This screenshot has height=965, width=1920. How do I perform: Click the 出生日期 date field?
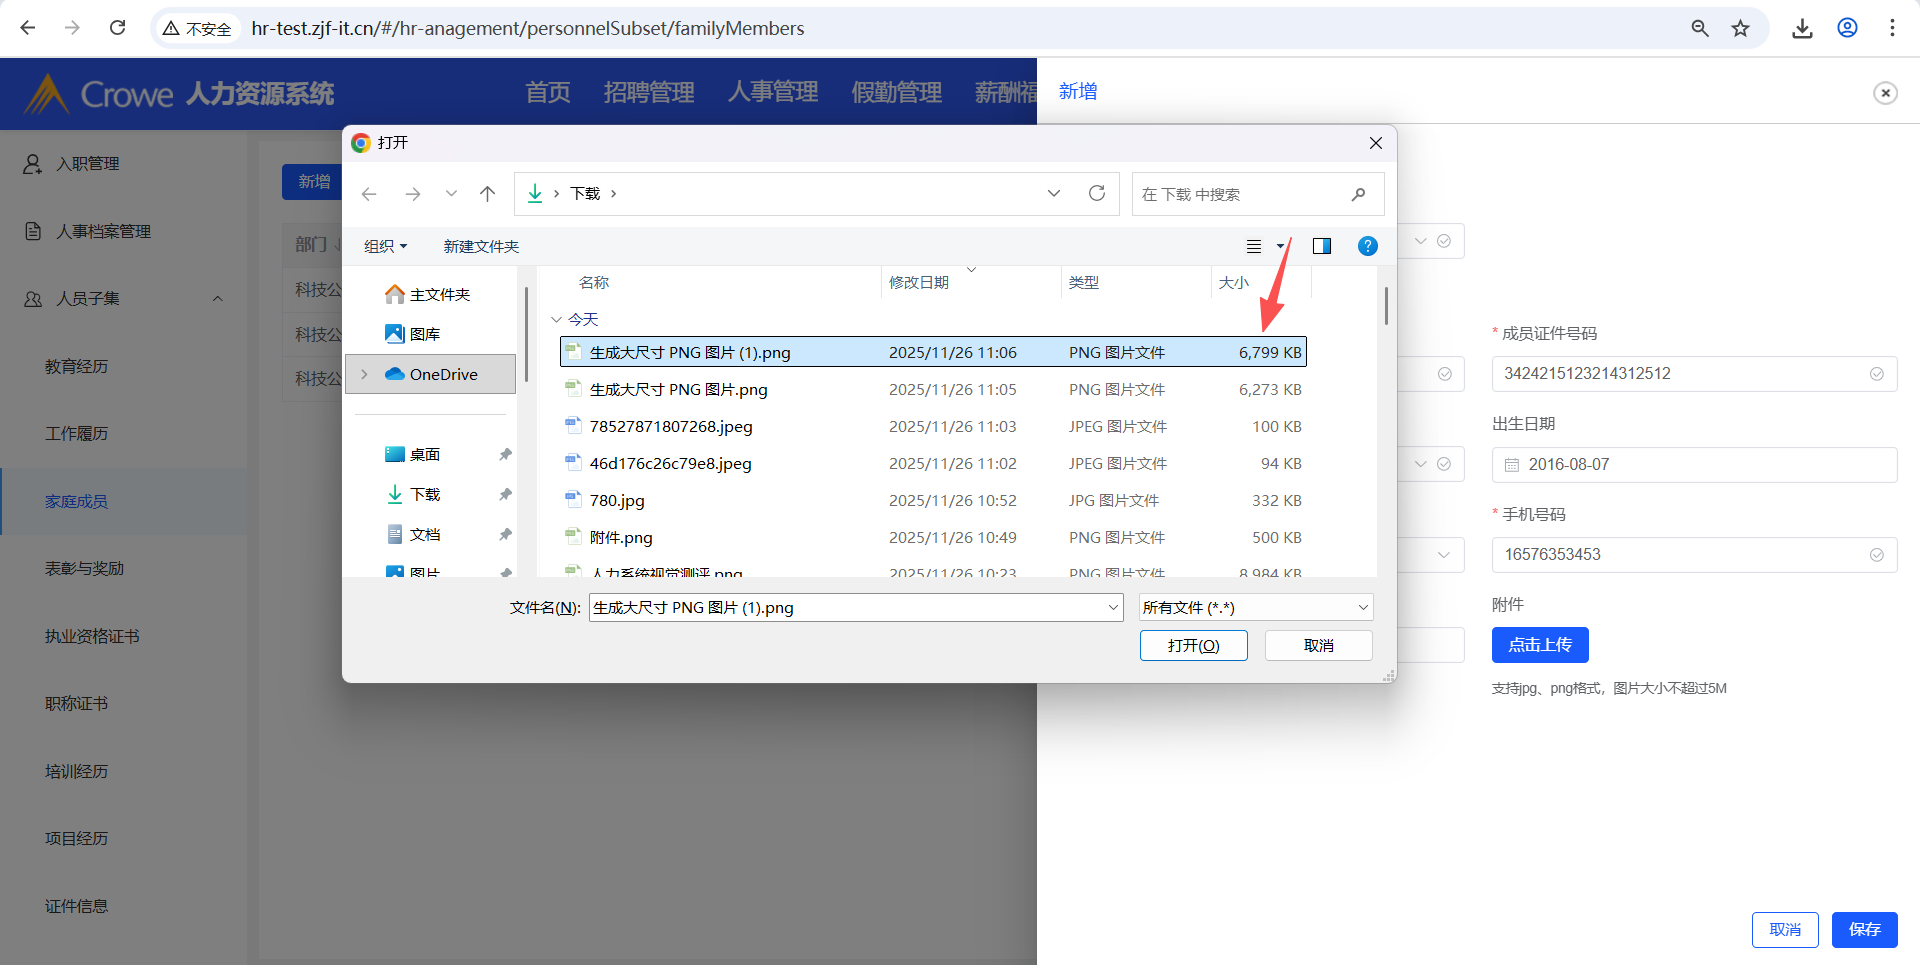[x=1694, y=464]
